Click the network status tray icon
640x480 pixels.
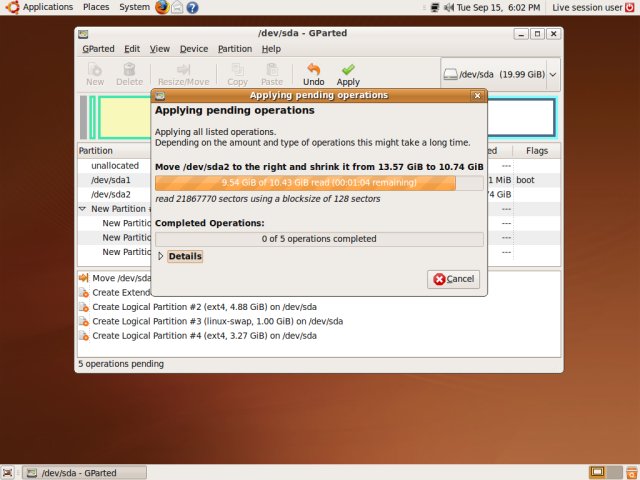435,7
